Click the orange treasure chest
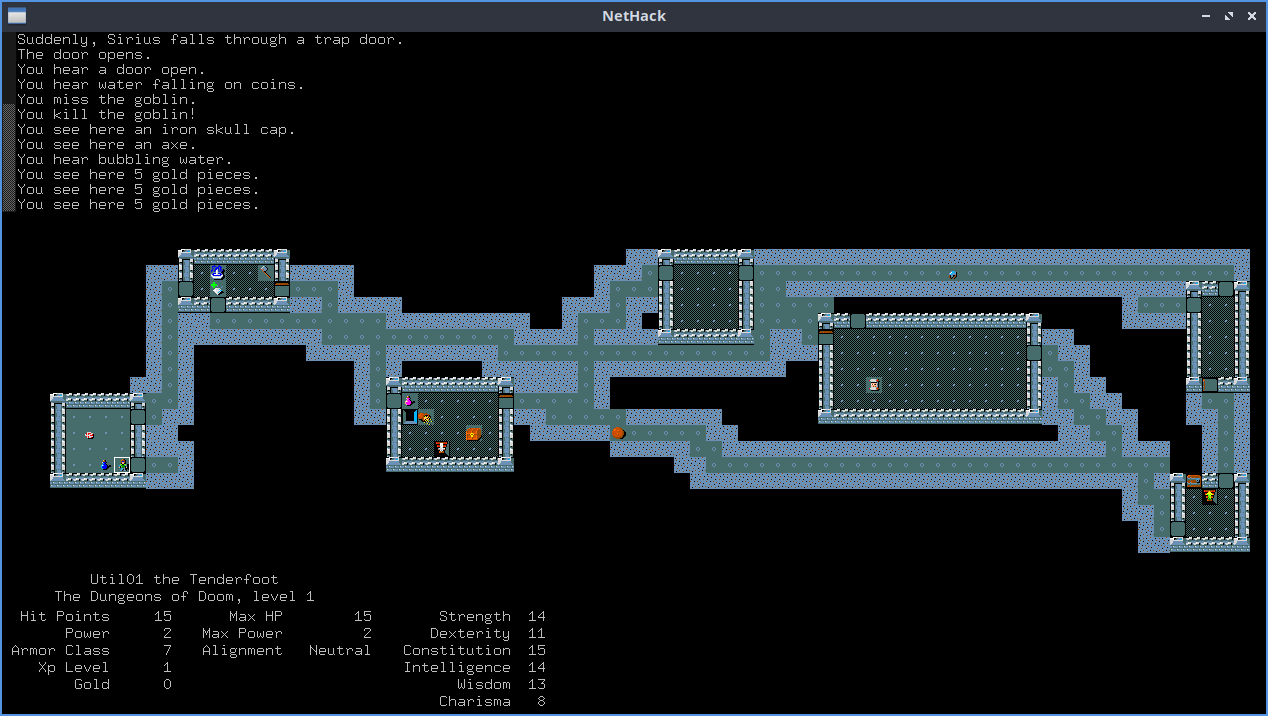The height and width of the screenshot is (716, 1268). click(474, 433)
